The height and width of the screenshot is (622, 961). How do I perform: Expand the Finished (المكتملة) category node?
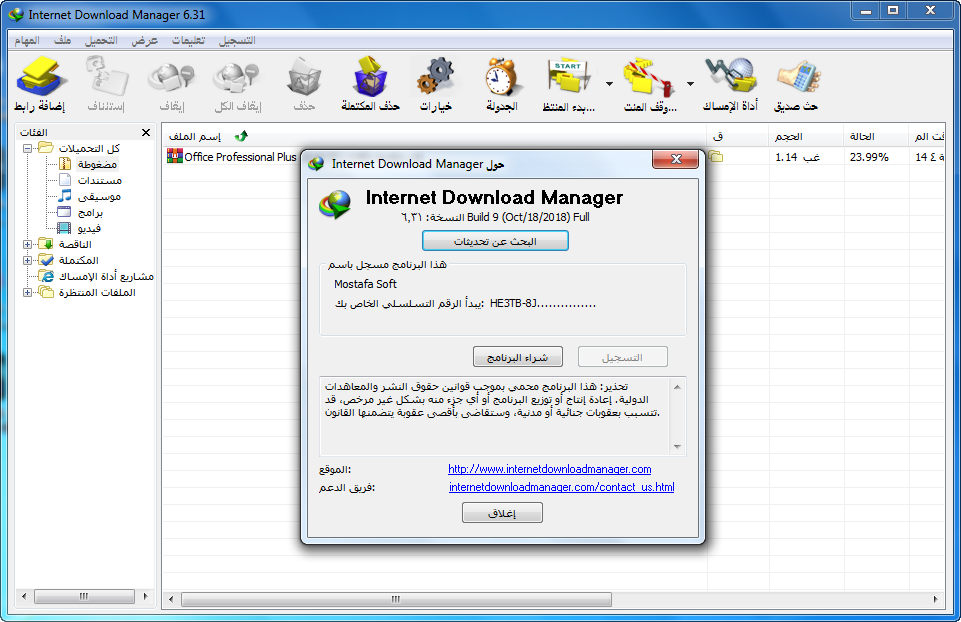tap(27, 260)
